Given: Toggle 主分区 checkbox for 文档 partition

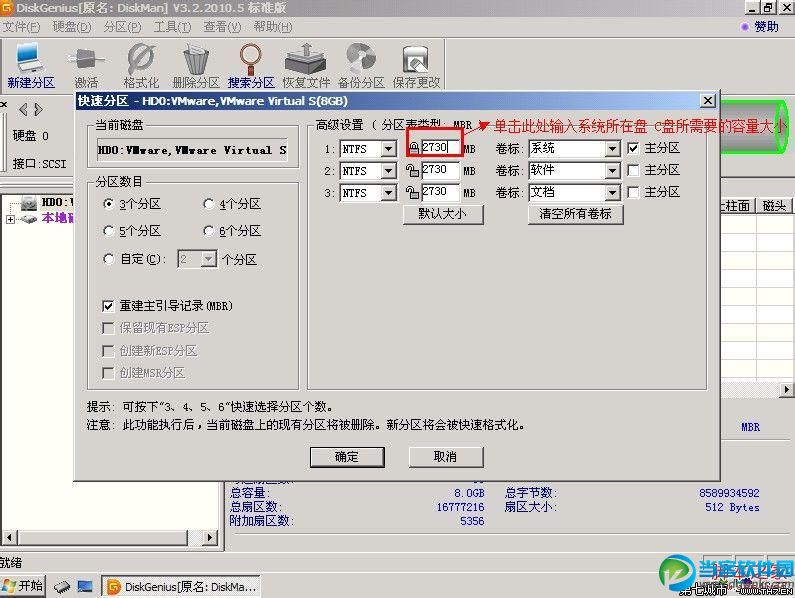Looking at the screenshot, I should pos(633,192).
